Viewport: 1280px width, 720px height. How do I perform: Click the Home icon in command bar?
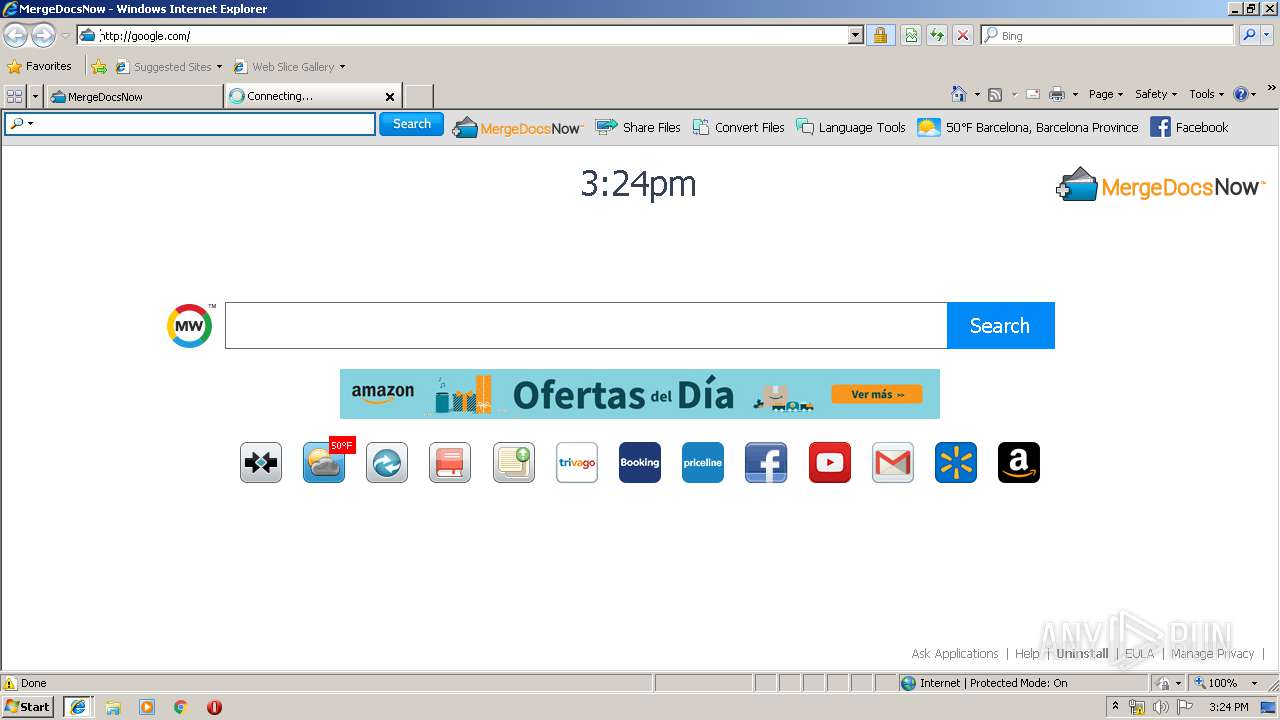pos(959,94)
